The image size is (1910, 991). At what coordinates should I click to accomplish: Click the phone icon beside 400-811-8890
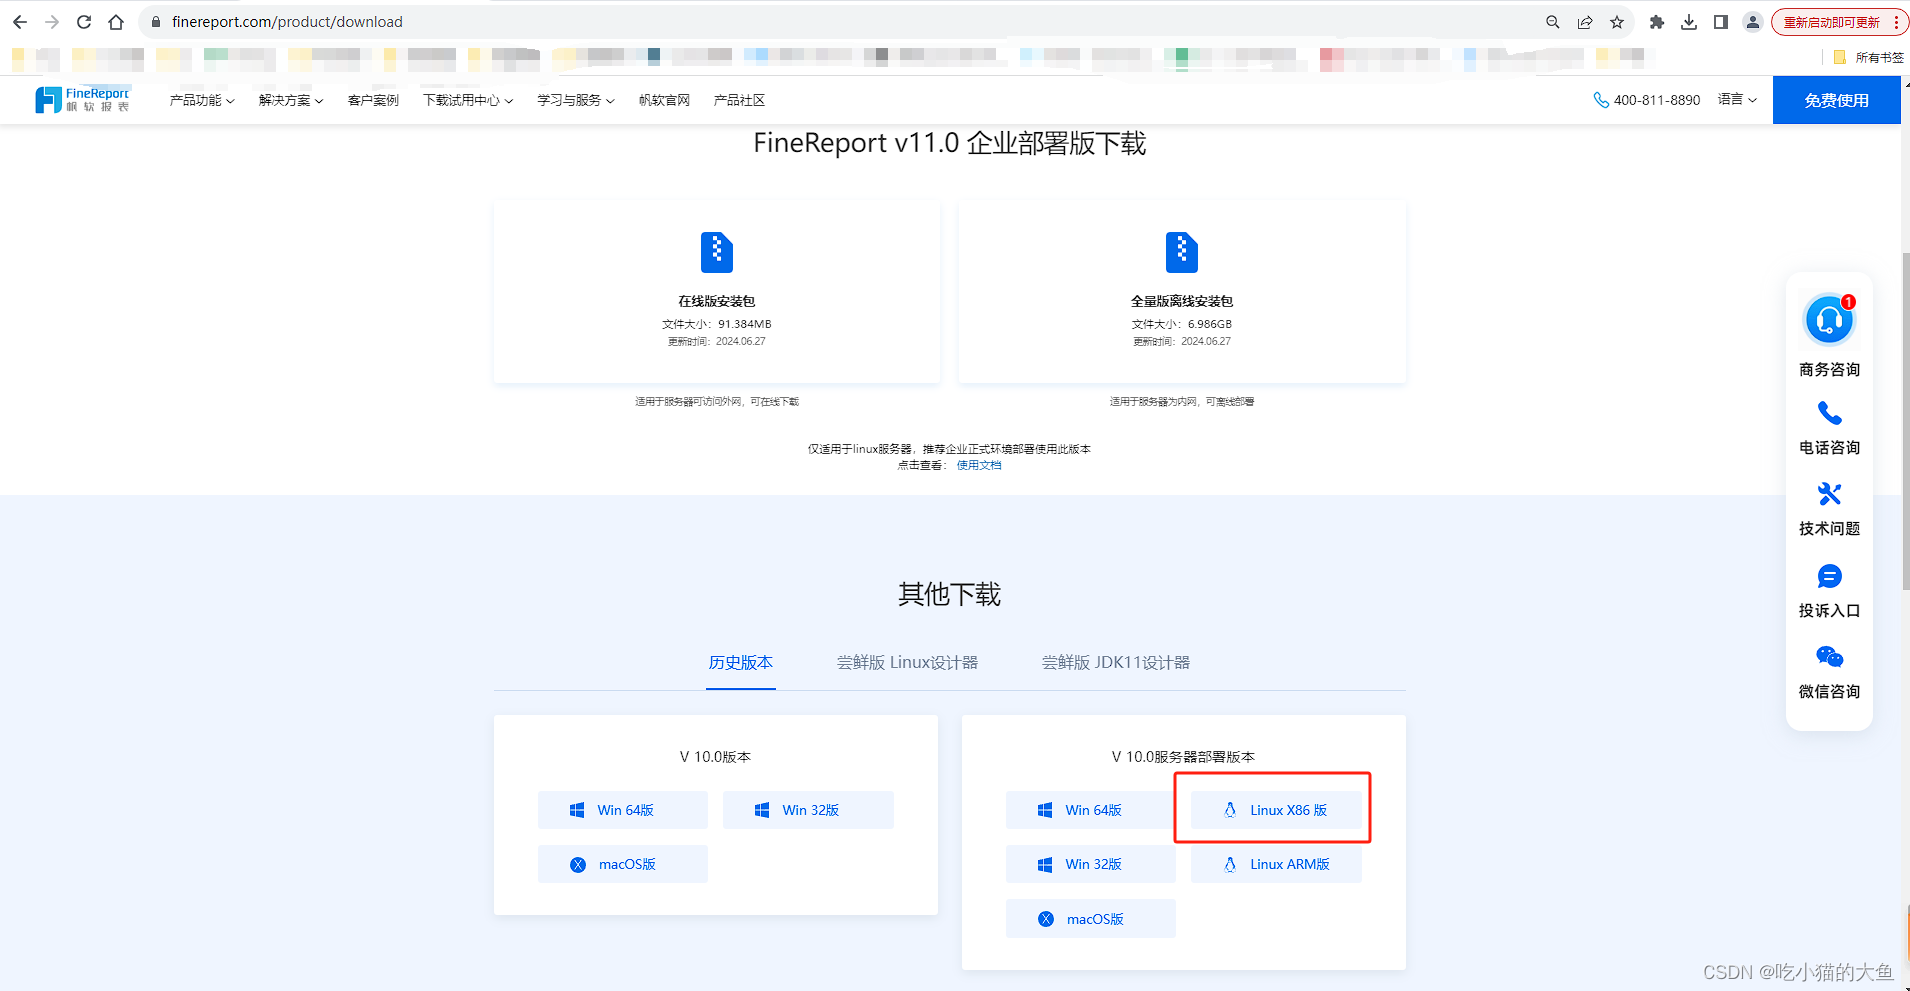(x=1601, y=100)
